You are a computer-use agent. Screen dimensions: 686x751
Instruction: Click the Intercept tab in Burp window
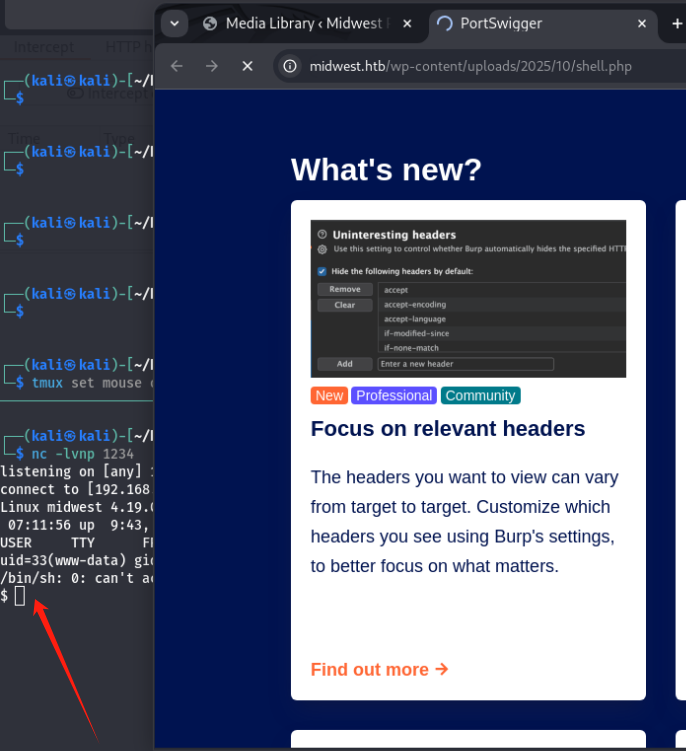[x=44, y=47]
